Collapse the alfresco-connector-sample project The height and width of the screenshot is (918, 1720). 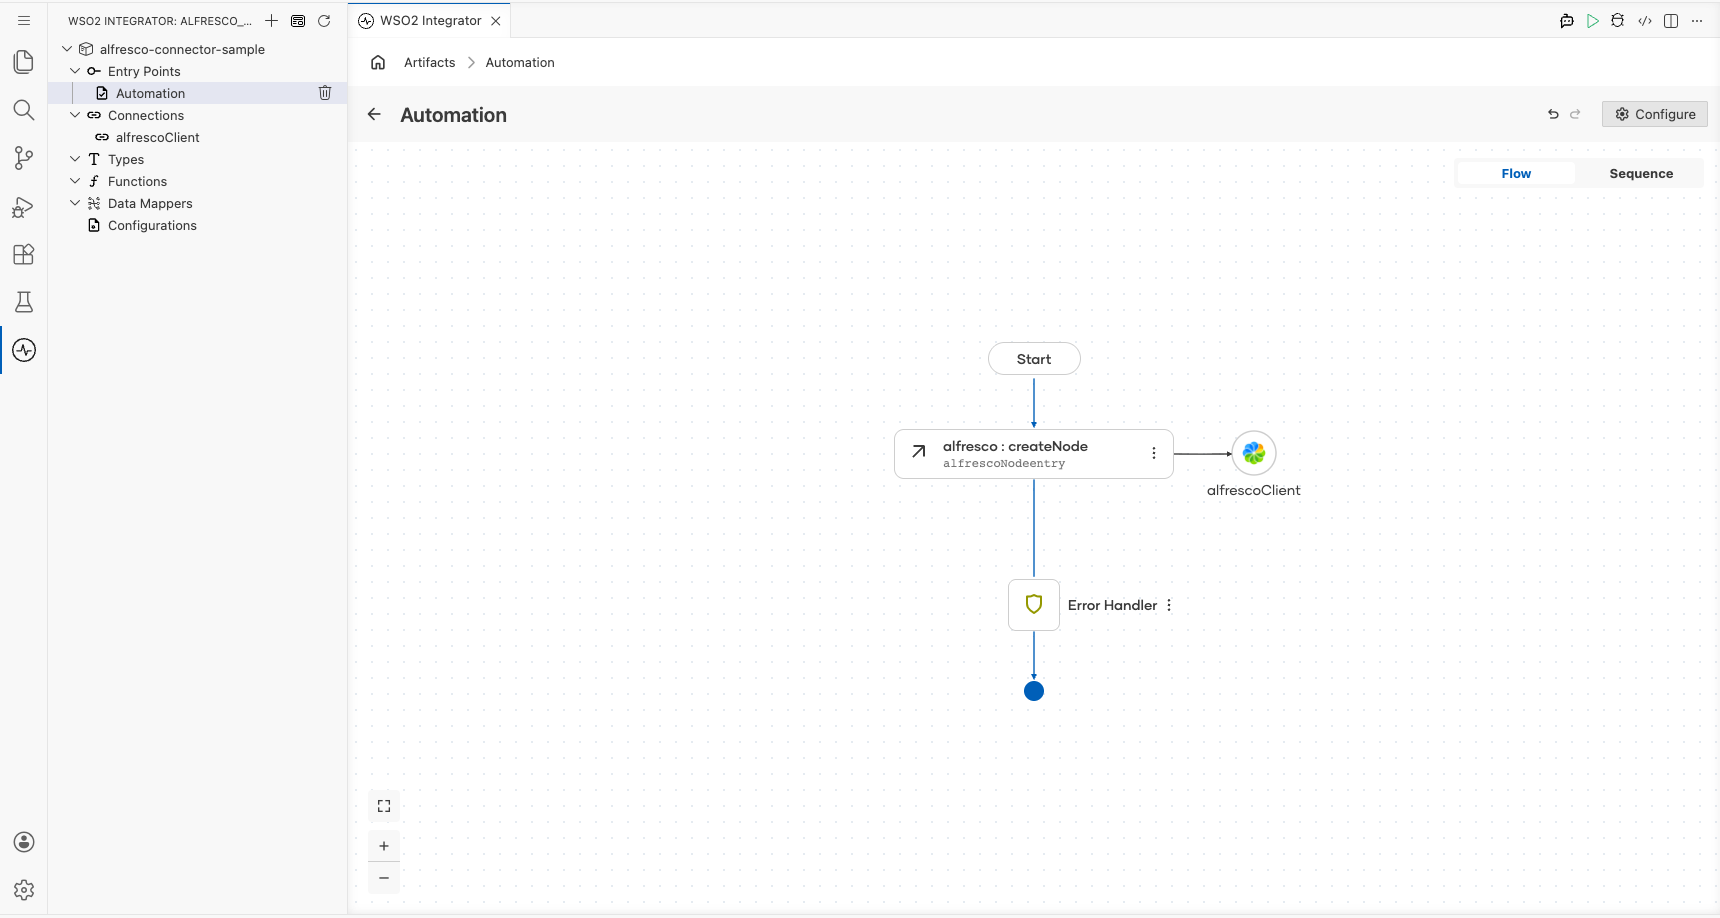pyautogui.click(x=67, y=49)
